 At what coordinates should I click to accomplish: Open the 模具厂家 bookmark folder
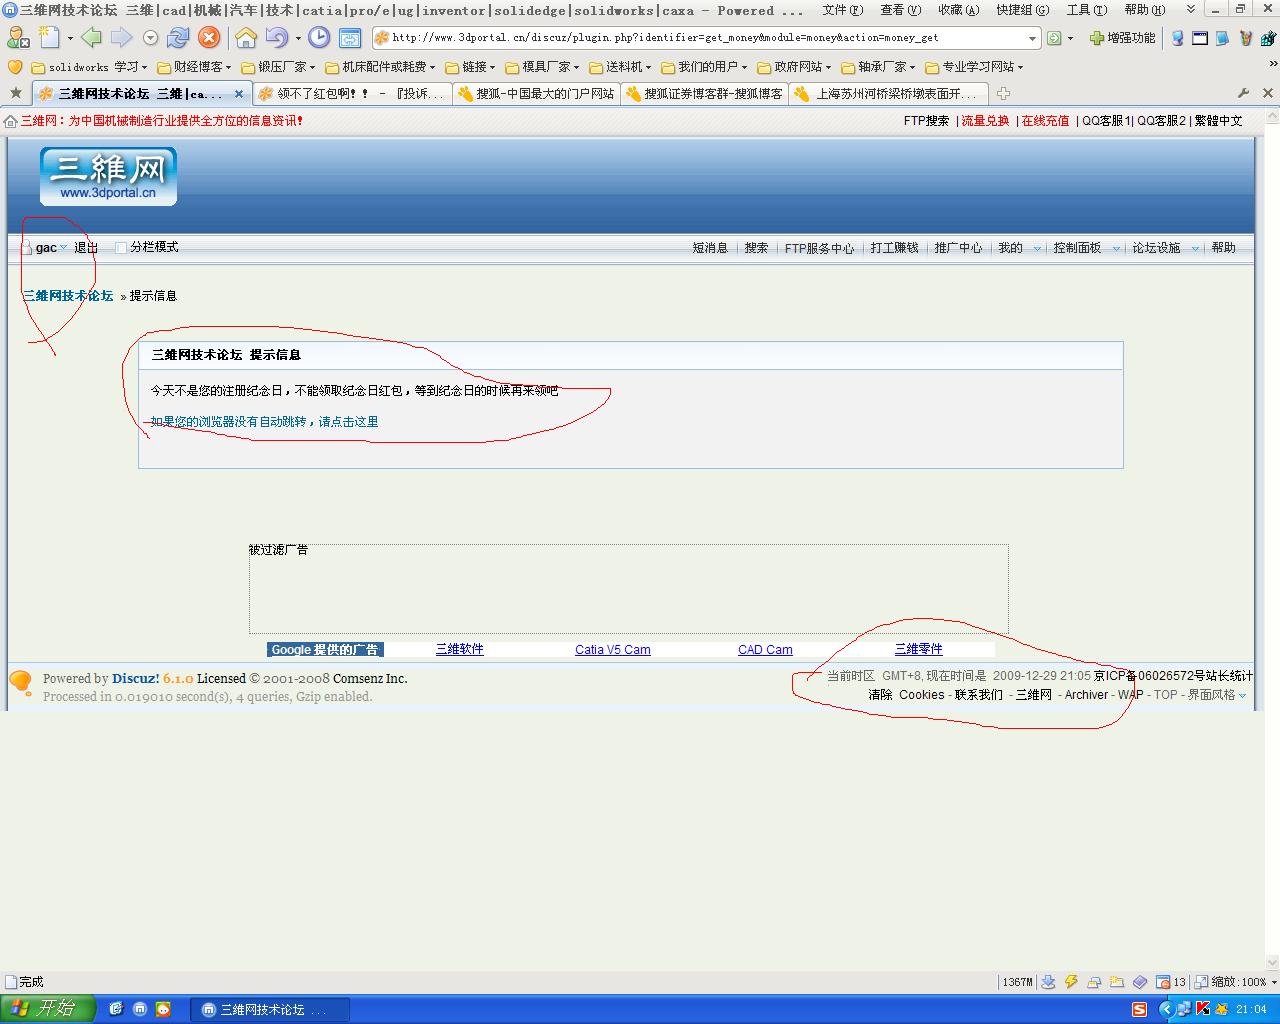541,67
